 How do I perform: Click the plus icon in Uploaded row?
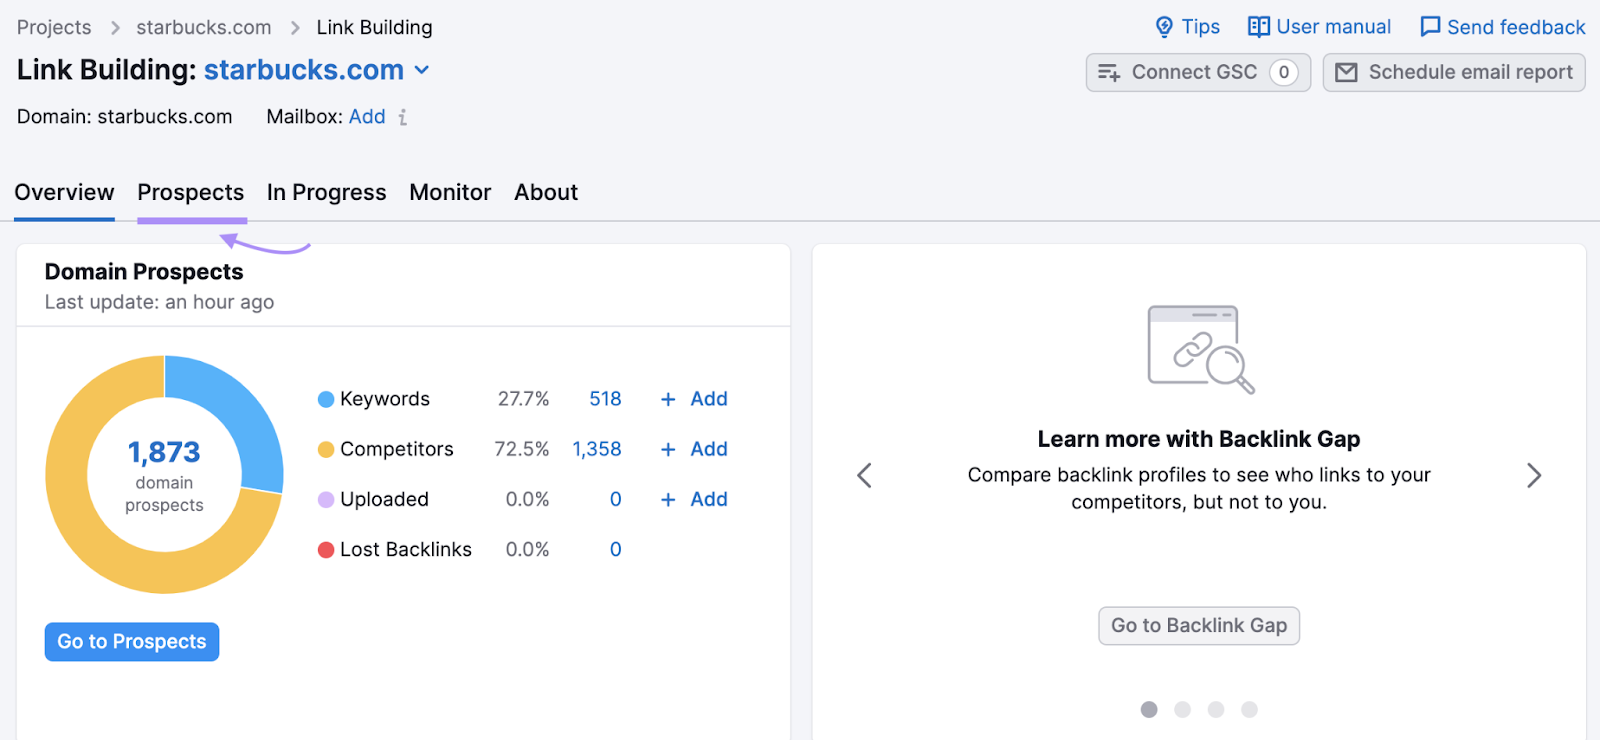(x=668, y=499)
